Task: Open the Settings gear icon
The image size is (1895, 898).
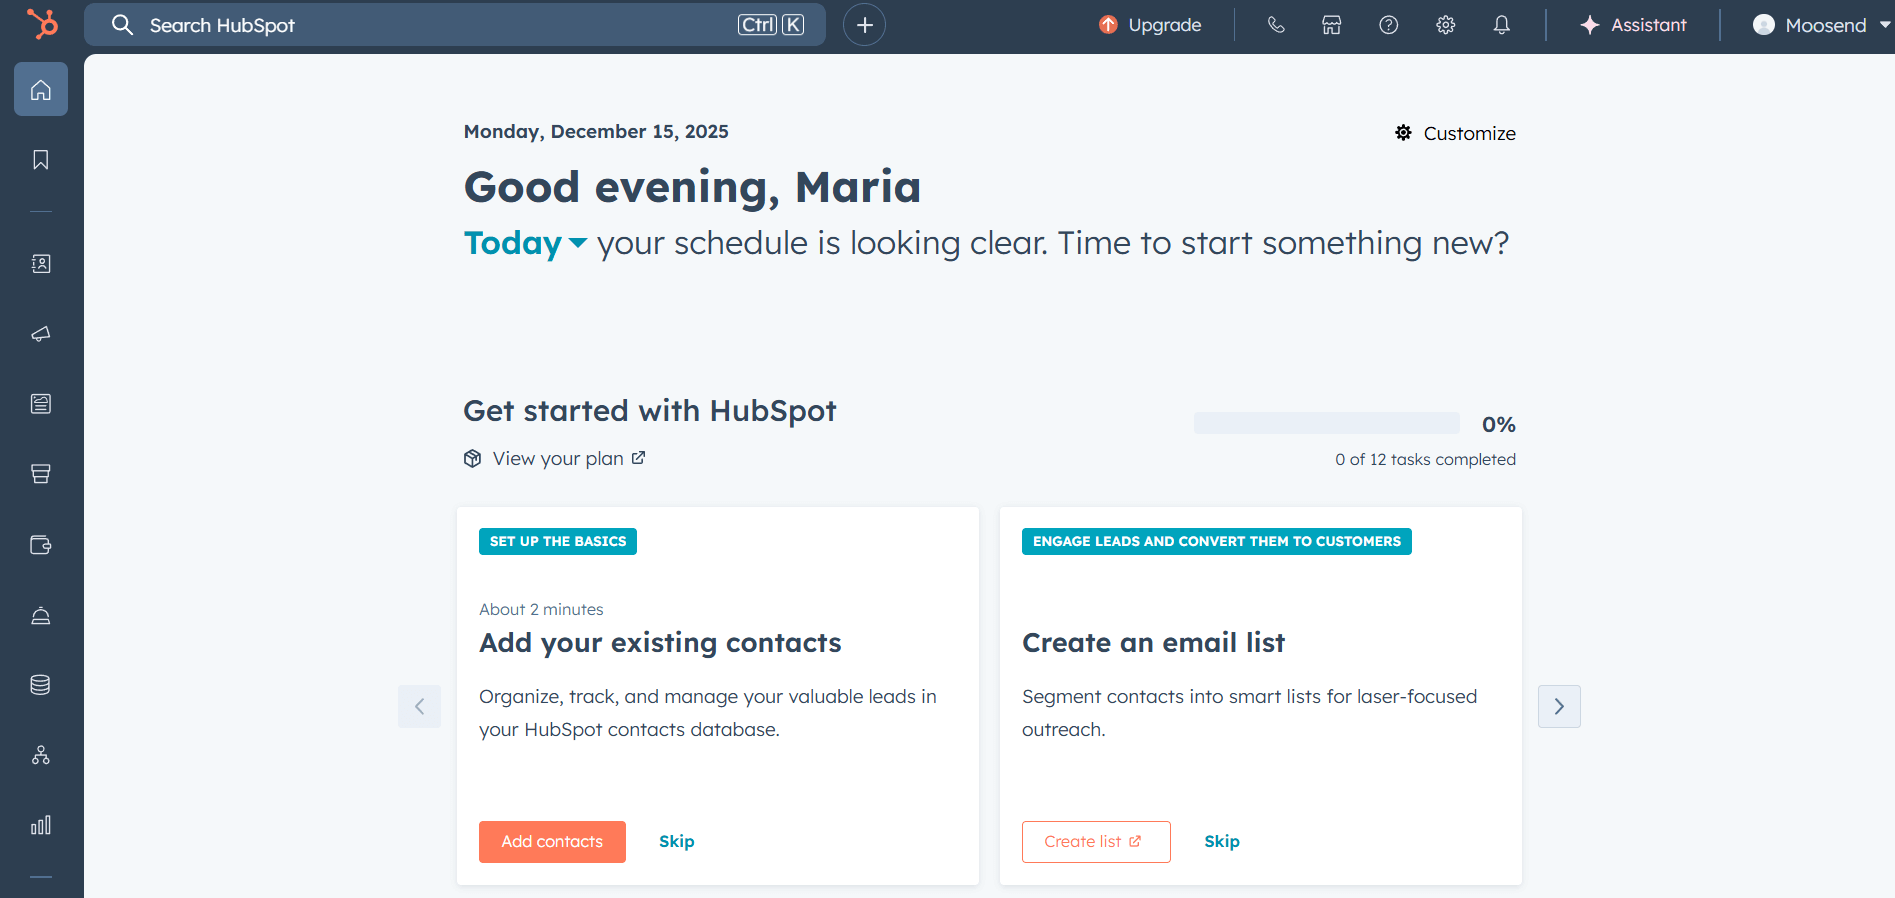Action: coord(1446,25)
